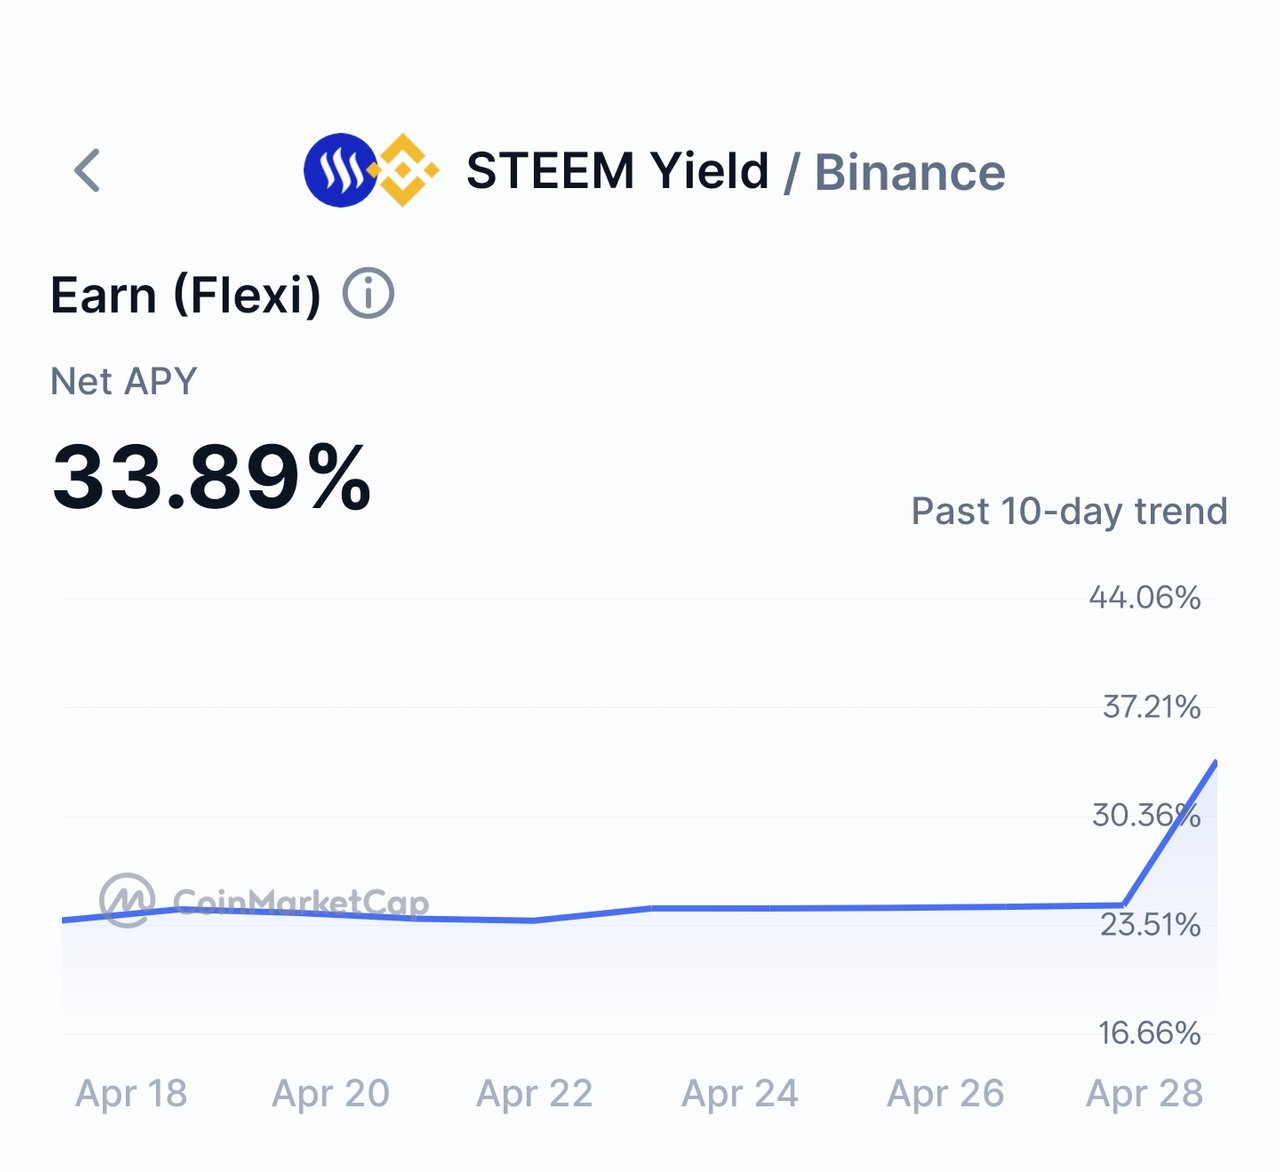Image resolution: width=1280 pixels, height=1172 pixels.
Task: Click the Past 10-day trend label
Action: pos(1069,511)
